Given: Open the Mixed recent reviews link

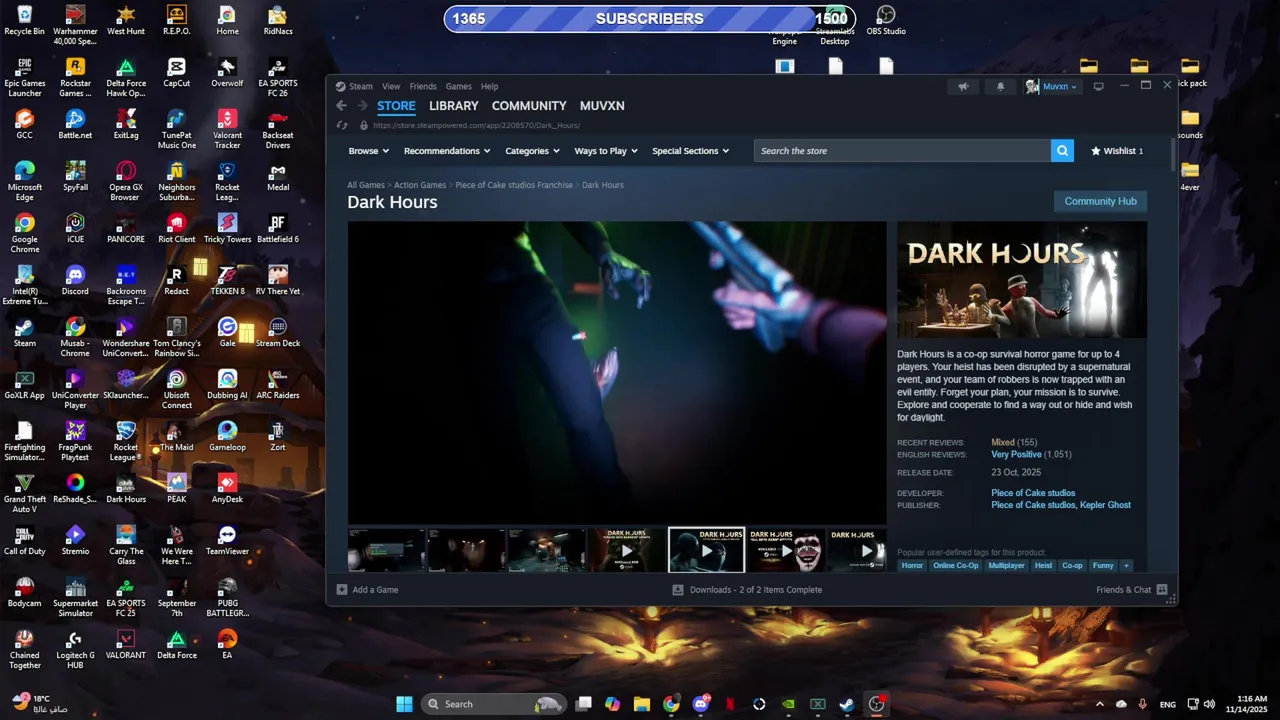Looking at the screenshot, I should click(1003, 443).
